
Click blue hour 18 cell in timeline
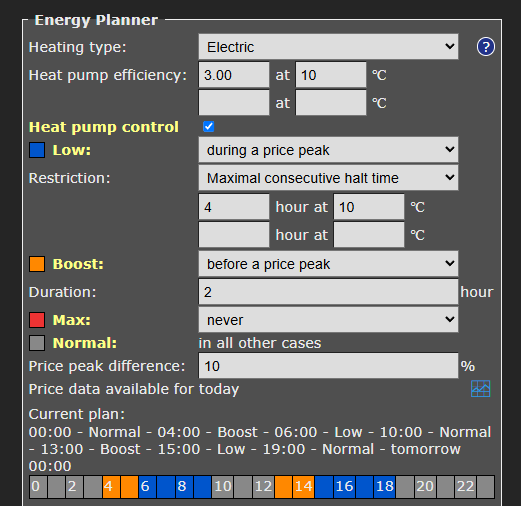385,487
